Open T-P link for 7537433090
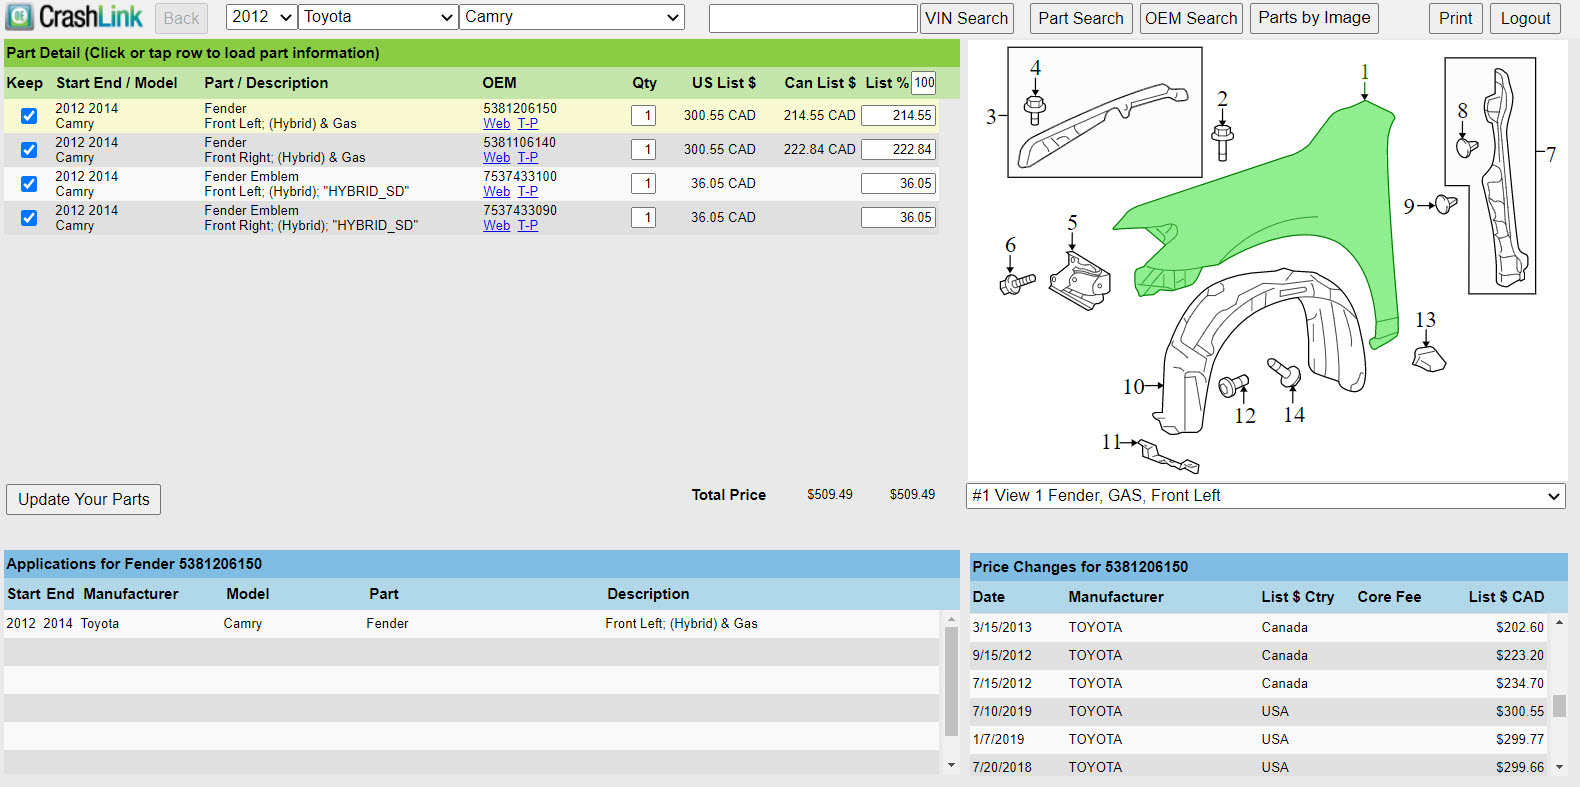Viewport: 1580px width, 787px height. click(x=528, y=226)
